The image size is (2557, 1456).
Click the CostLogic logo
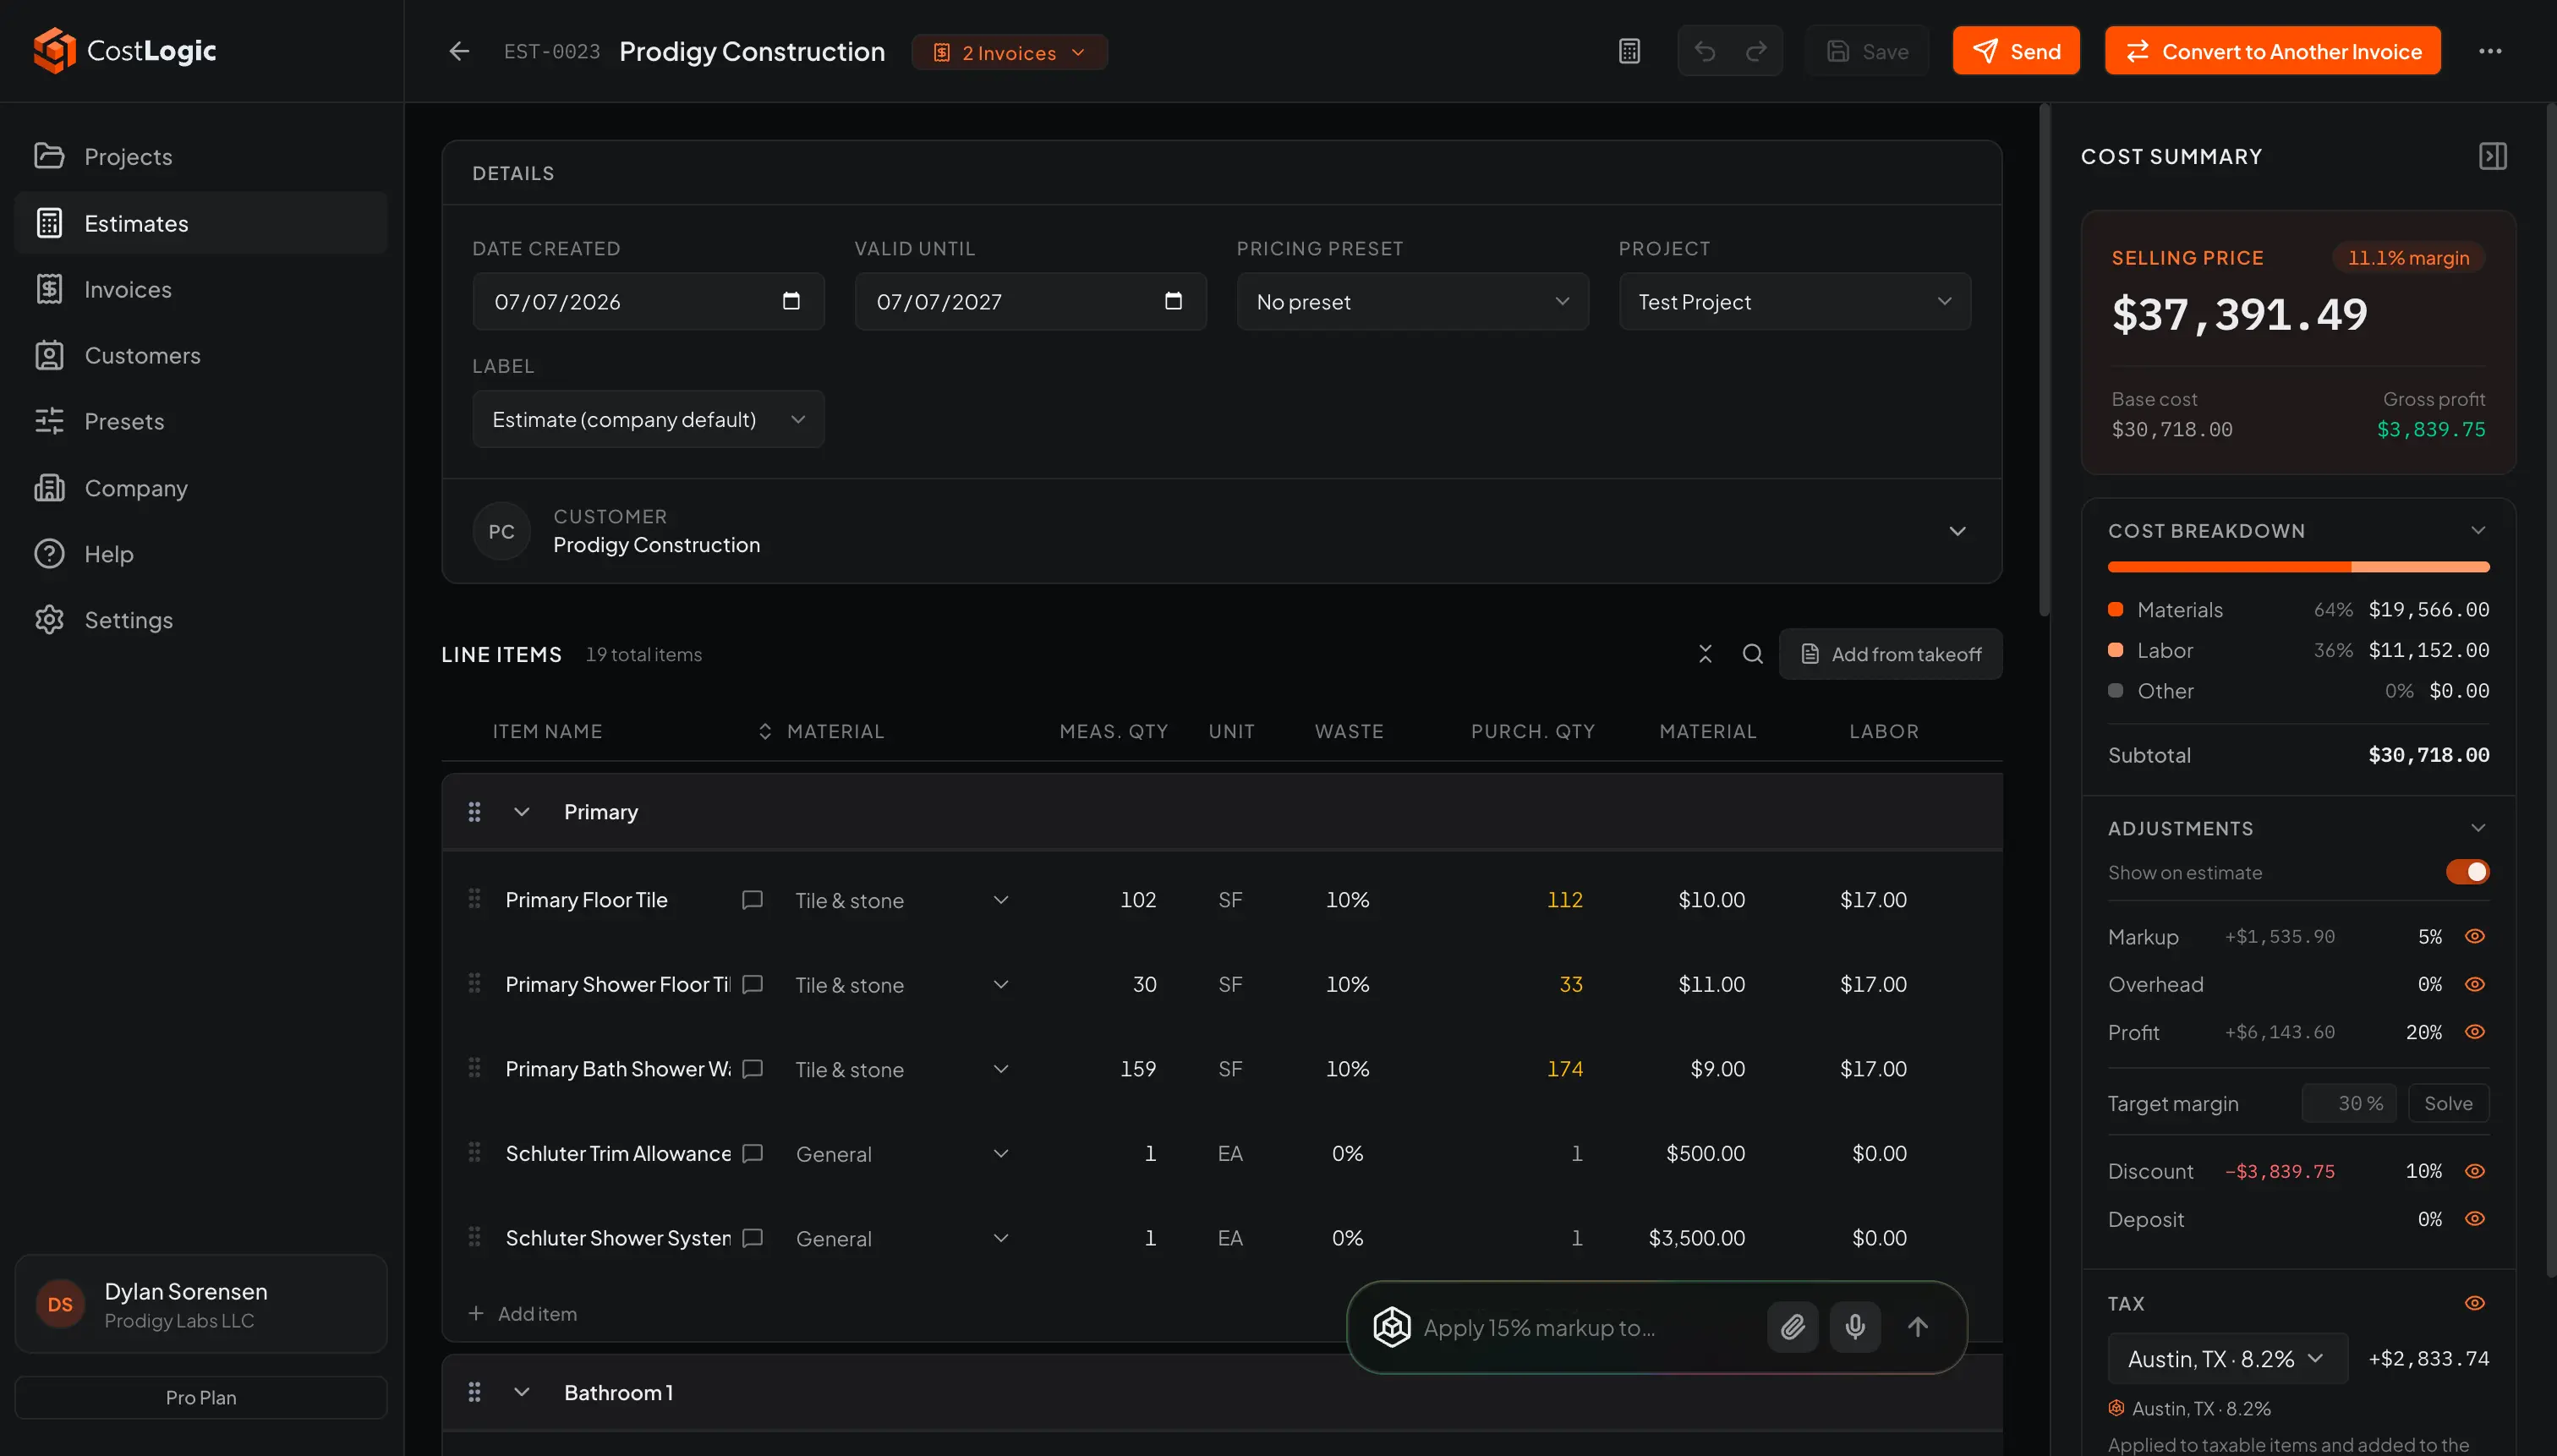coord(124,51)
